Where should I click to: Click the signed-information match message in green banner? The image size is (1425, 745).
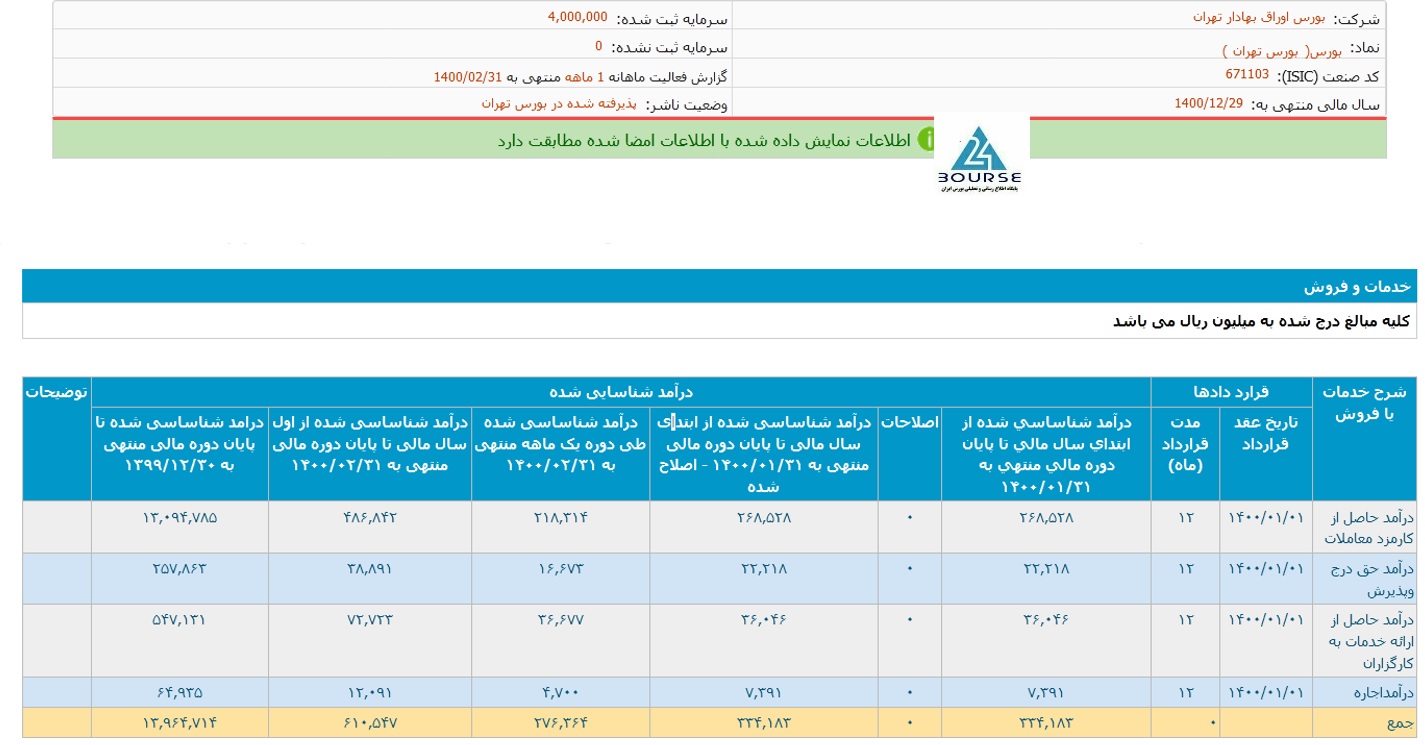(705, 140)
